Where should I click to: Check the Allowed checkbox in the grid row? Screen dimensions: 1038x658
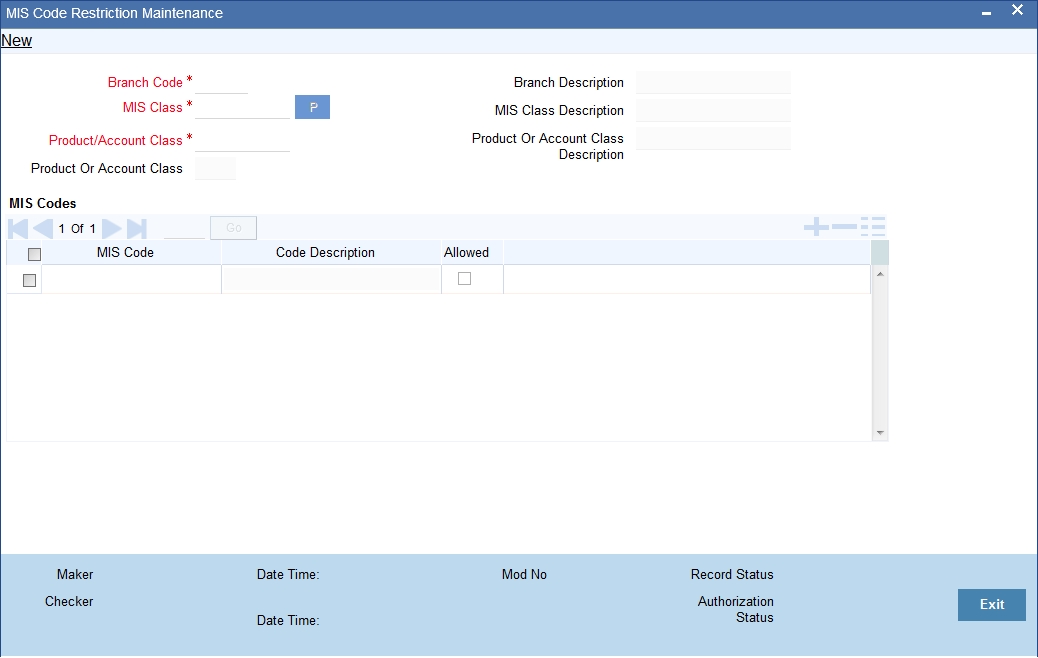pos(463,279)
